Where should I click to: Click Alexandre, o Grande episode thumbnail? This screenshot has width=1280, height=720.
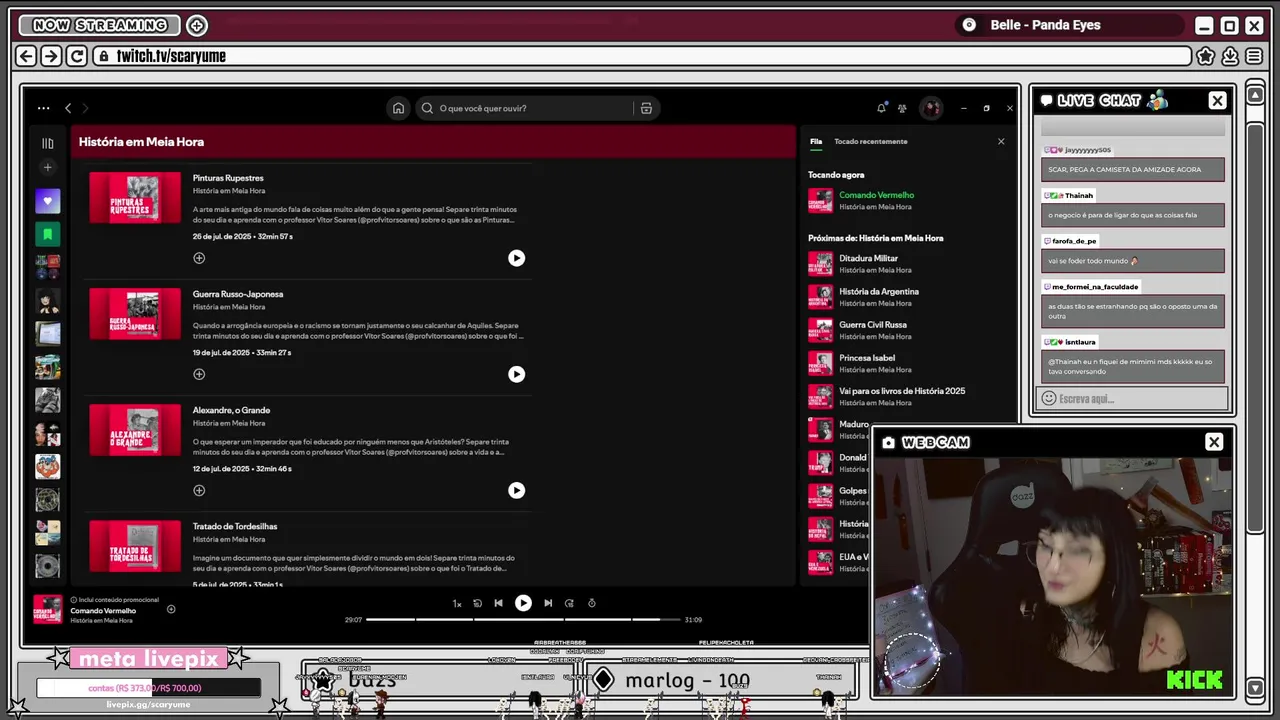pyautogui.click(x=135, y=430)
